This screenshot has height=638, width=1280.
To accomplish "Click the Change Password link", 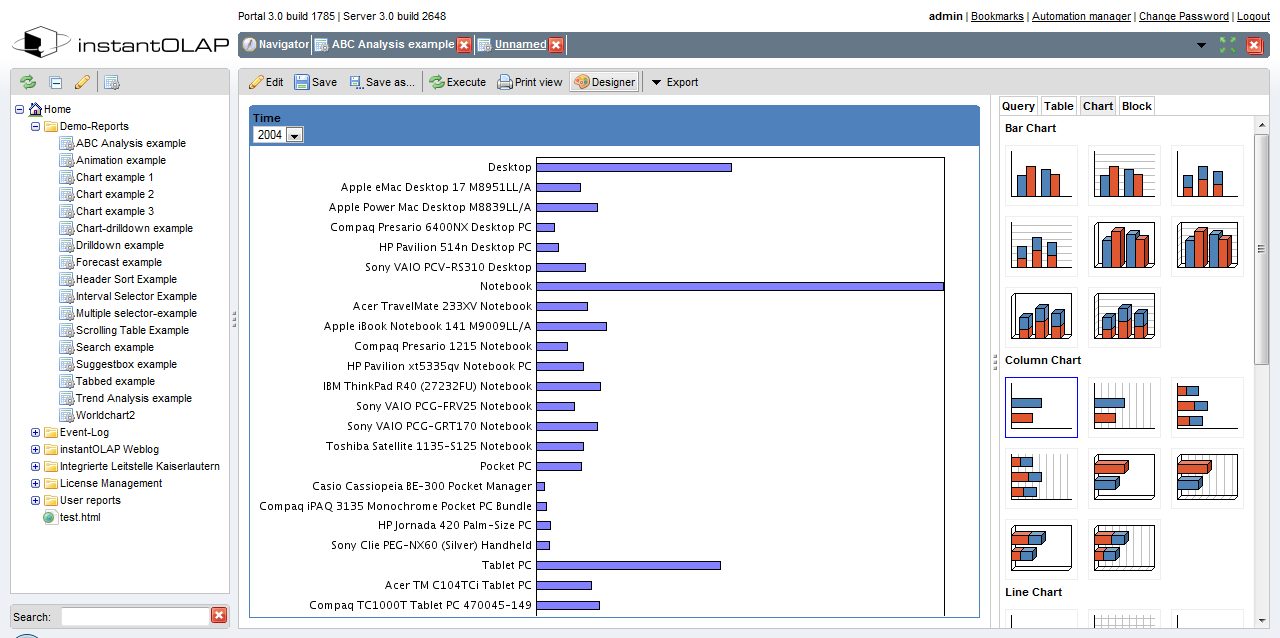I will [1184, 16].
